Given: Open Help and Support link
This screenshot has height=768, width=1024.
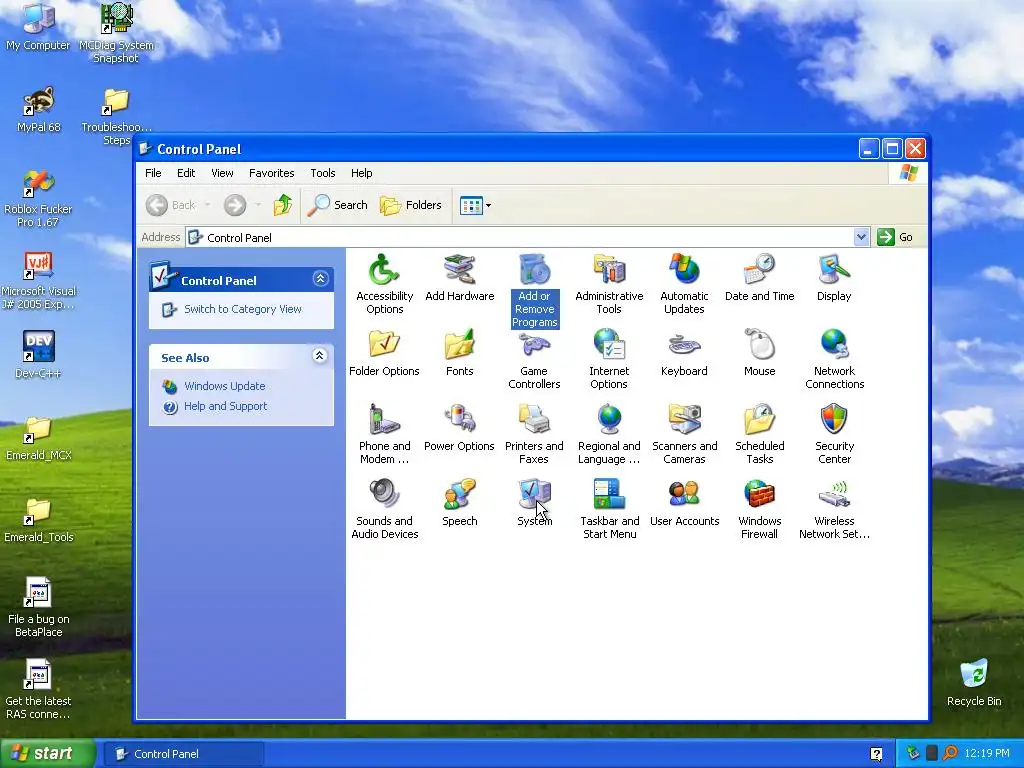Looking at the screenshot, I should point(225,406).
